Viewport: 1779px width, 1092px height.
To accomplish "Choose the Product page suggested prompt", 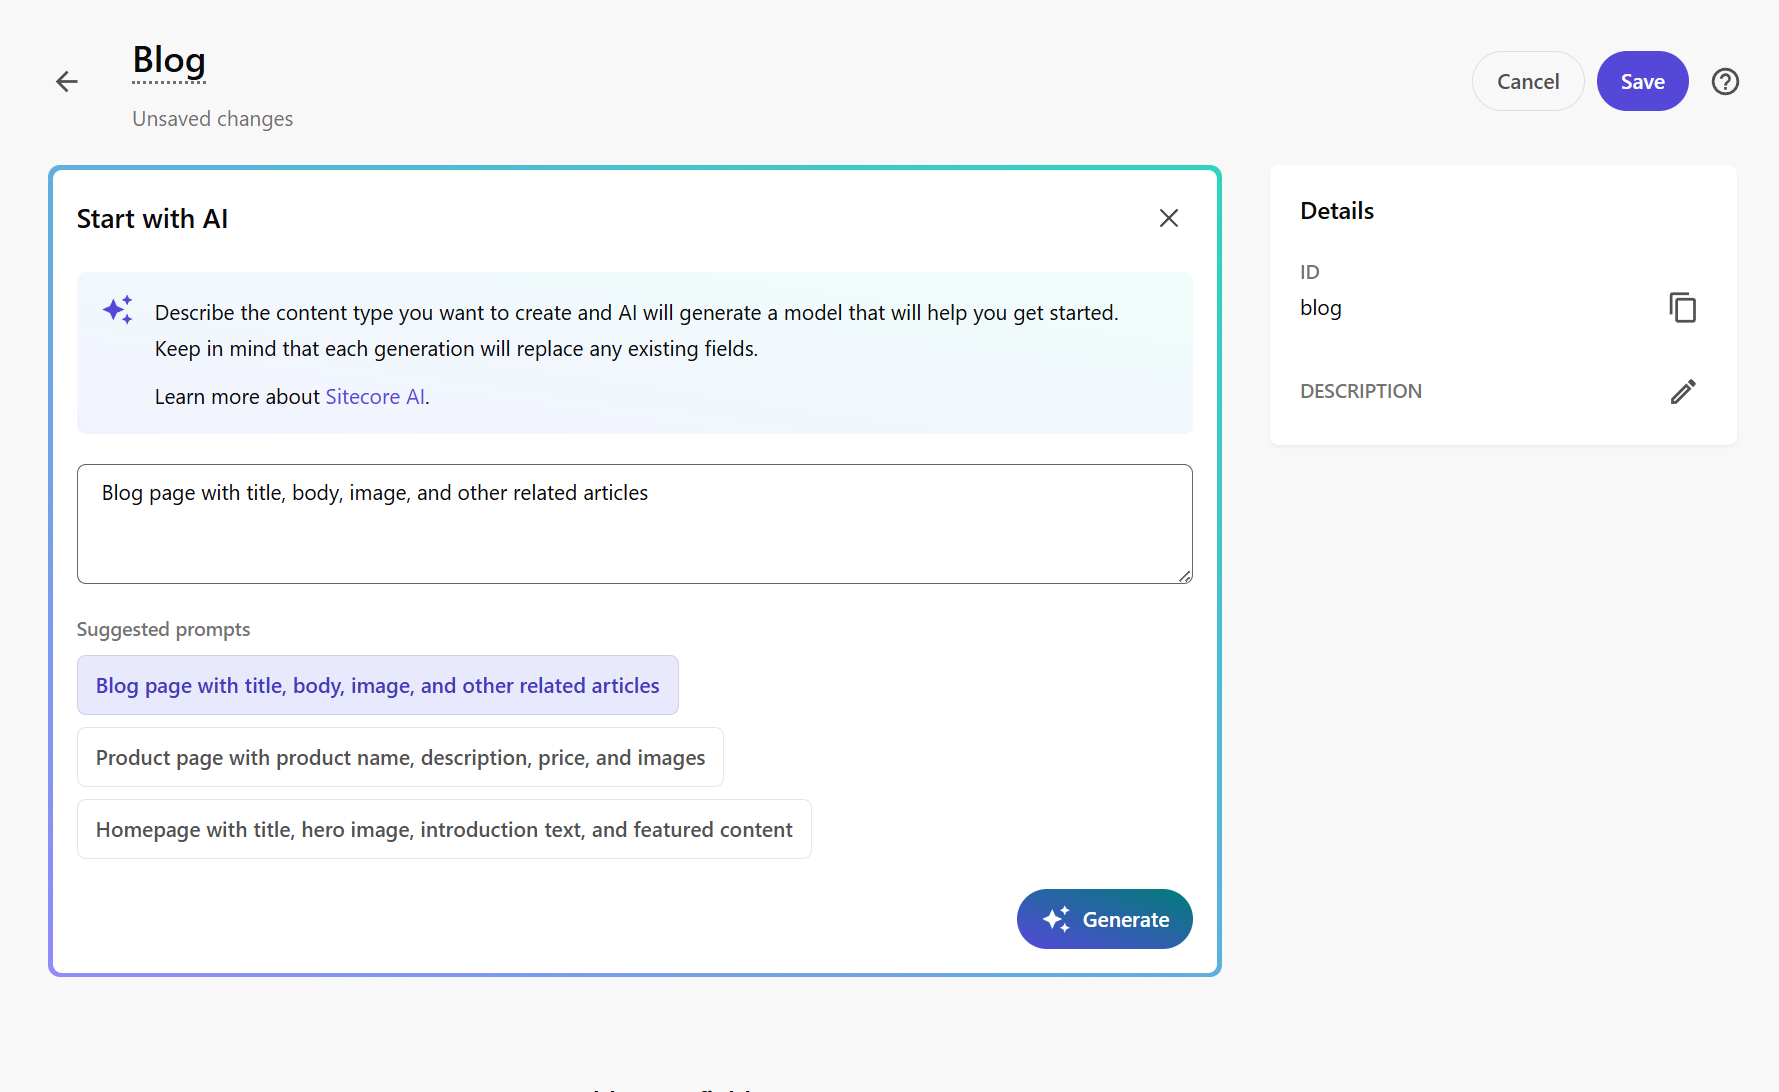I will tap(400, 757).
